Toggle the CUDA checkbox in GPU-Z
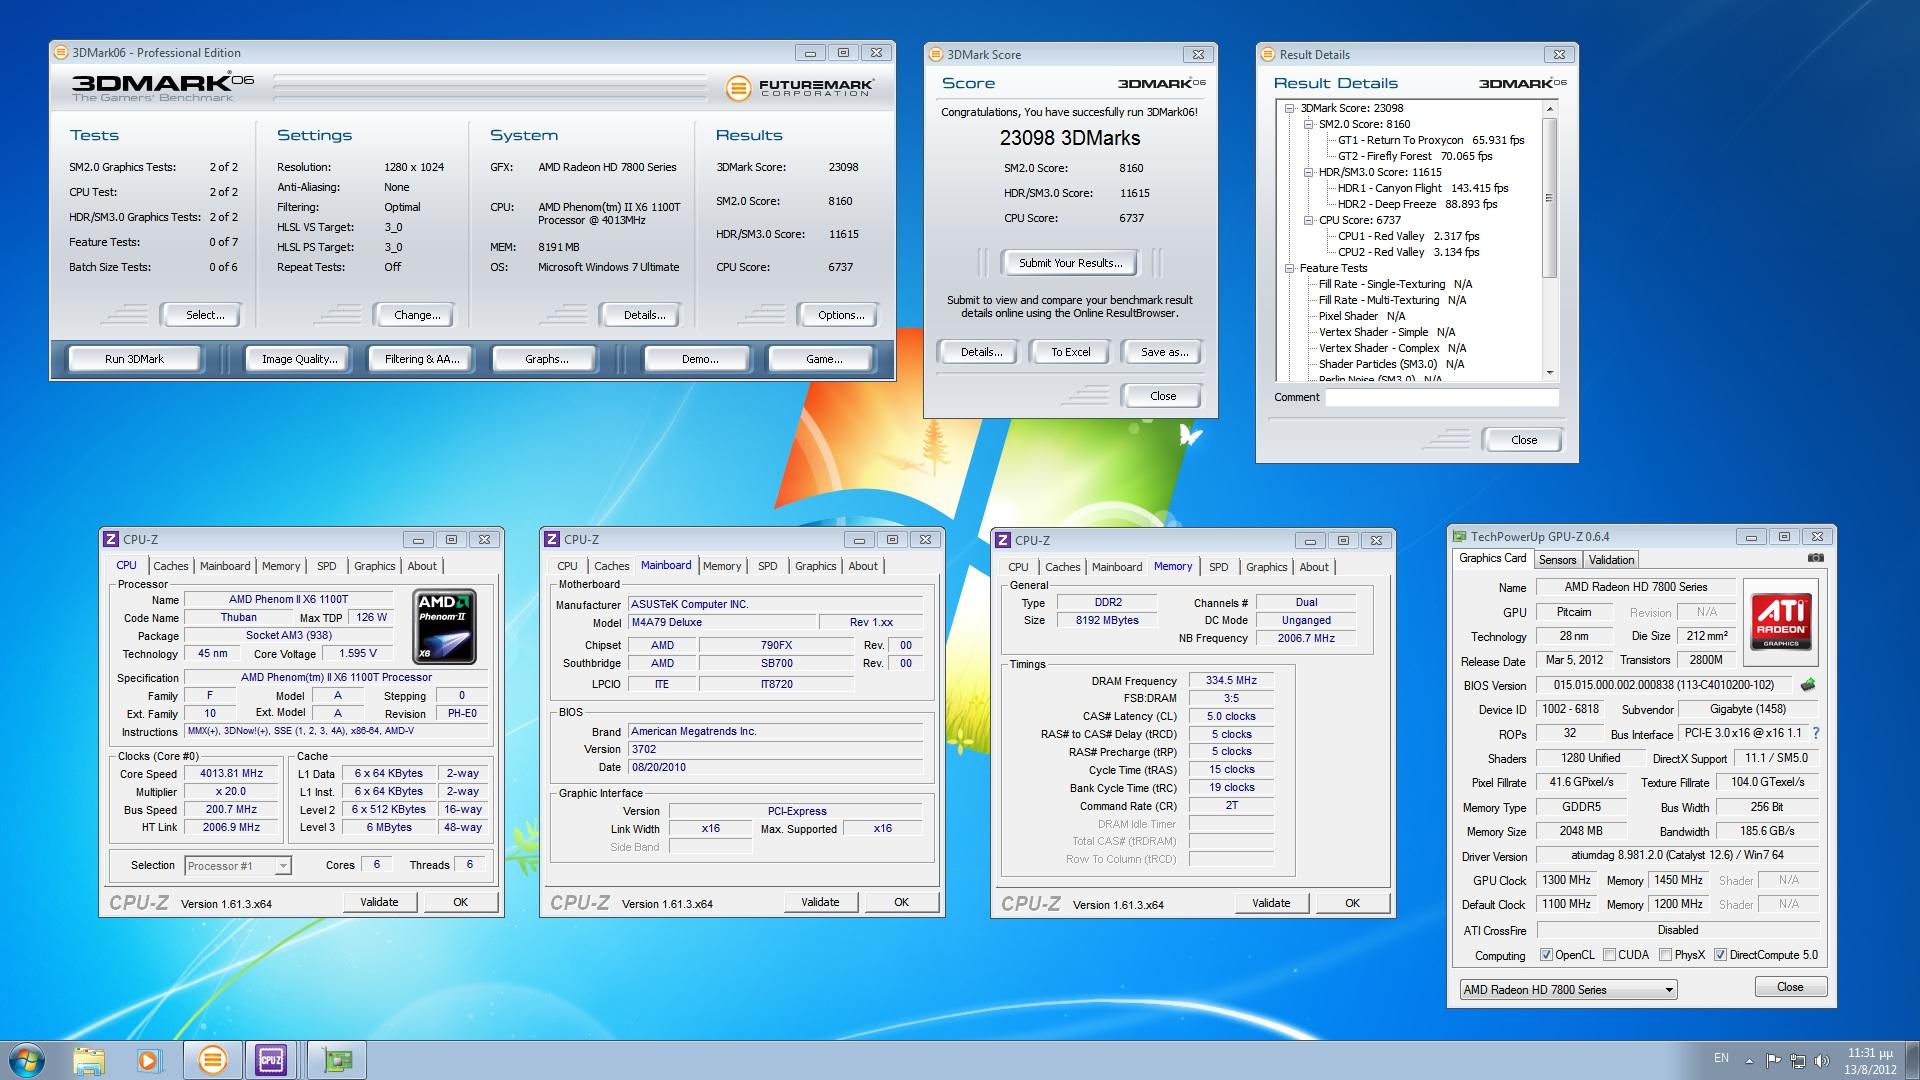The height and width of the screenshot is (1080, 1920). tap(1609, 955)
